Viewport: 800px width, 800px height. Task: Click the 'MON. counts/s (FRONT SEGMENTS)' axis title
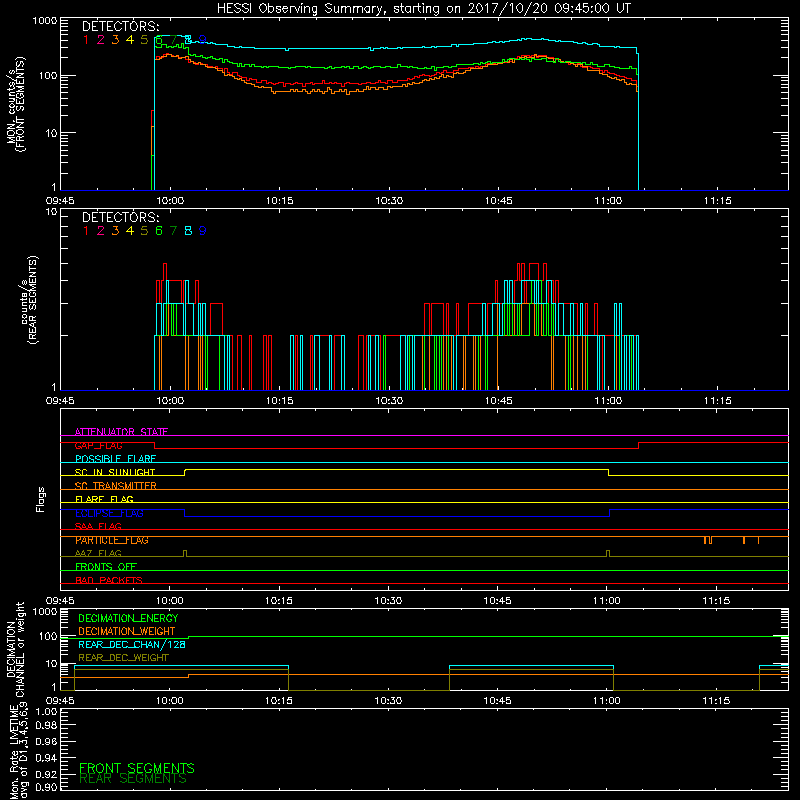tap(16, 104)
